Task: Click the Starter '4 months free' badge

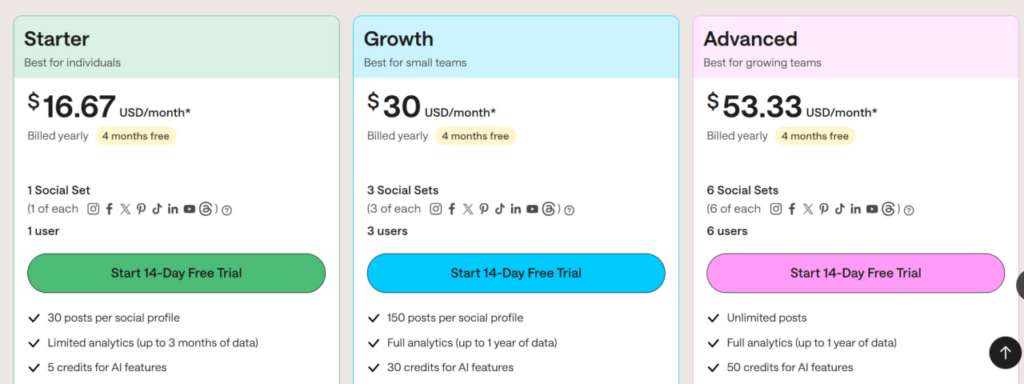Action: (x=136, y=136)
